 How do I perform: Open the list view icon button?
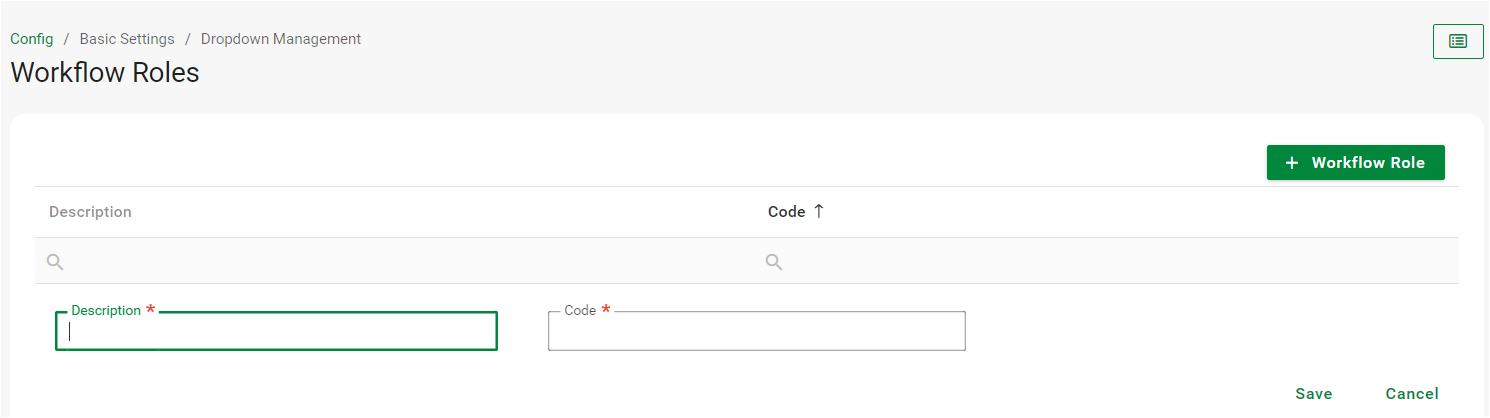[x=1458, y=42]
